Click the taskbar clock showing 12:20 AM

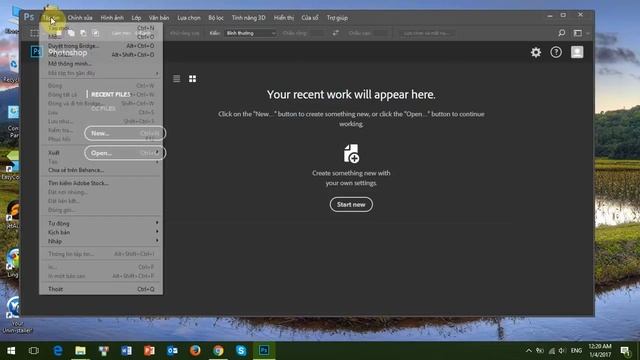(x=600, y=351)
